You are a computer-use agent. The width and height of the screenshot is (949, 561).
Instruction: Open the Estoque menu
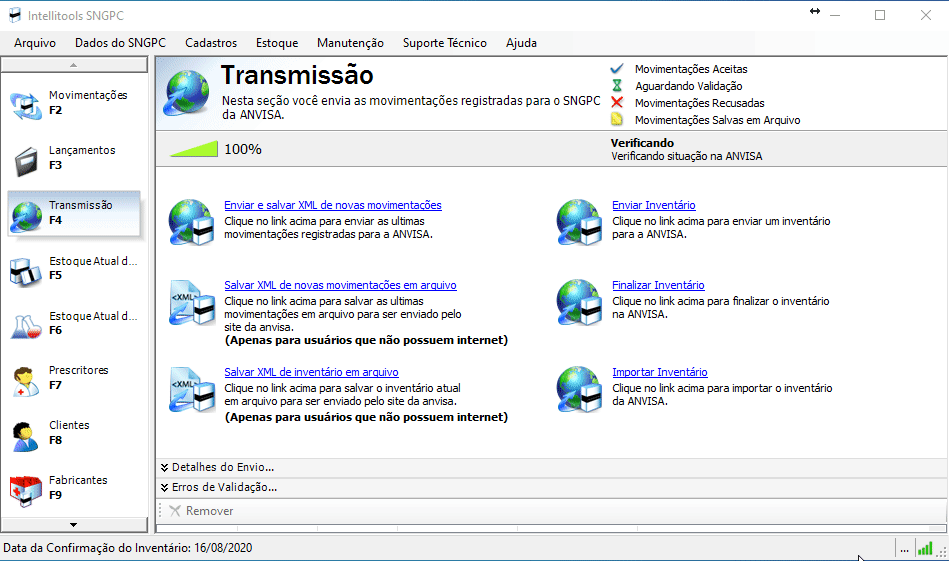[277, 43]
